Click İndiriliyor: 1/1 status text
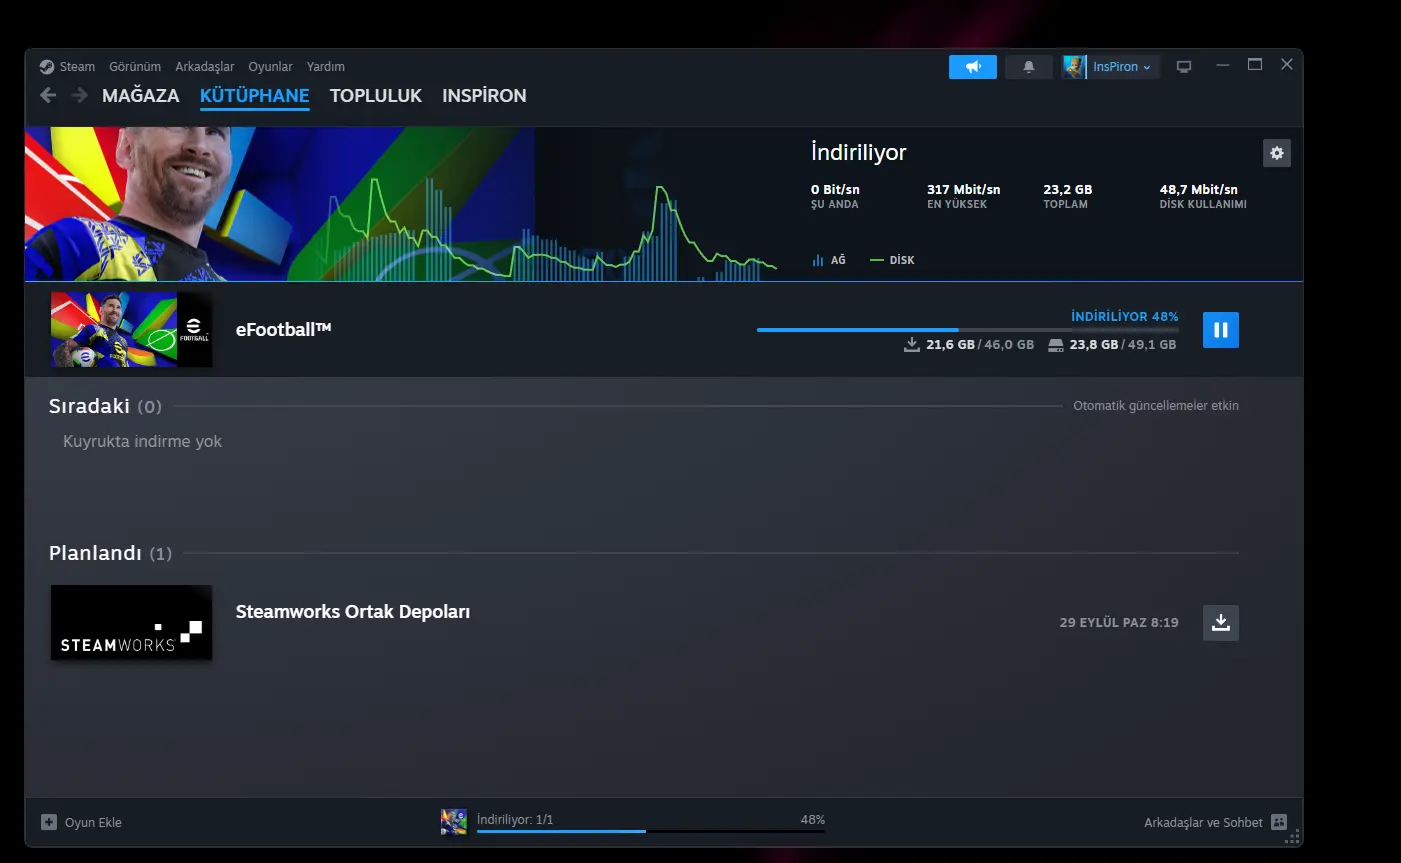The width and height of the screenshot is (1401, 863). (515, 819)
